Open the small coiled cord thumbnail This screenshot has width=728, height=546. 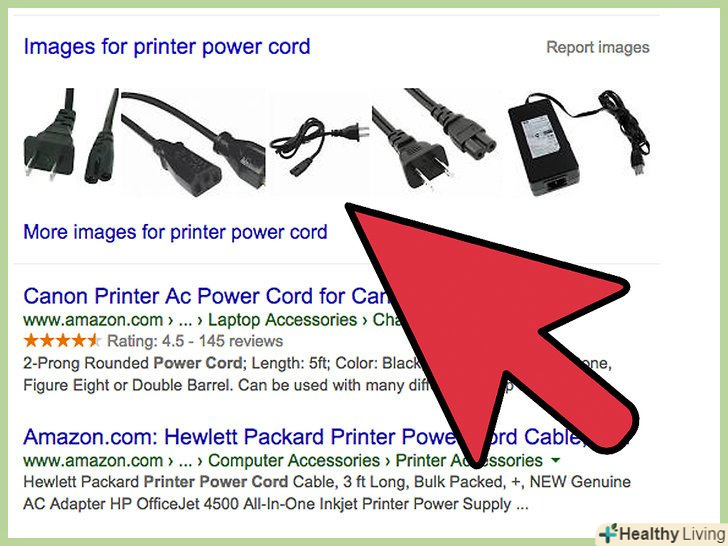320,146
